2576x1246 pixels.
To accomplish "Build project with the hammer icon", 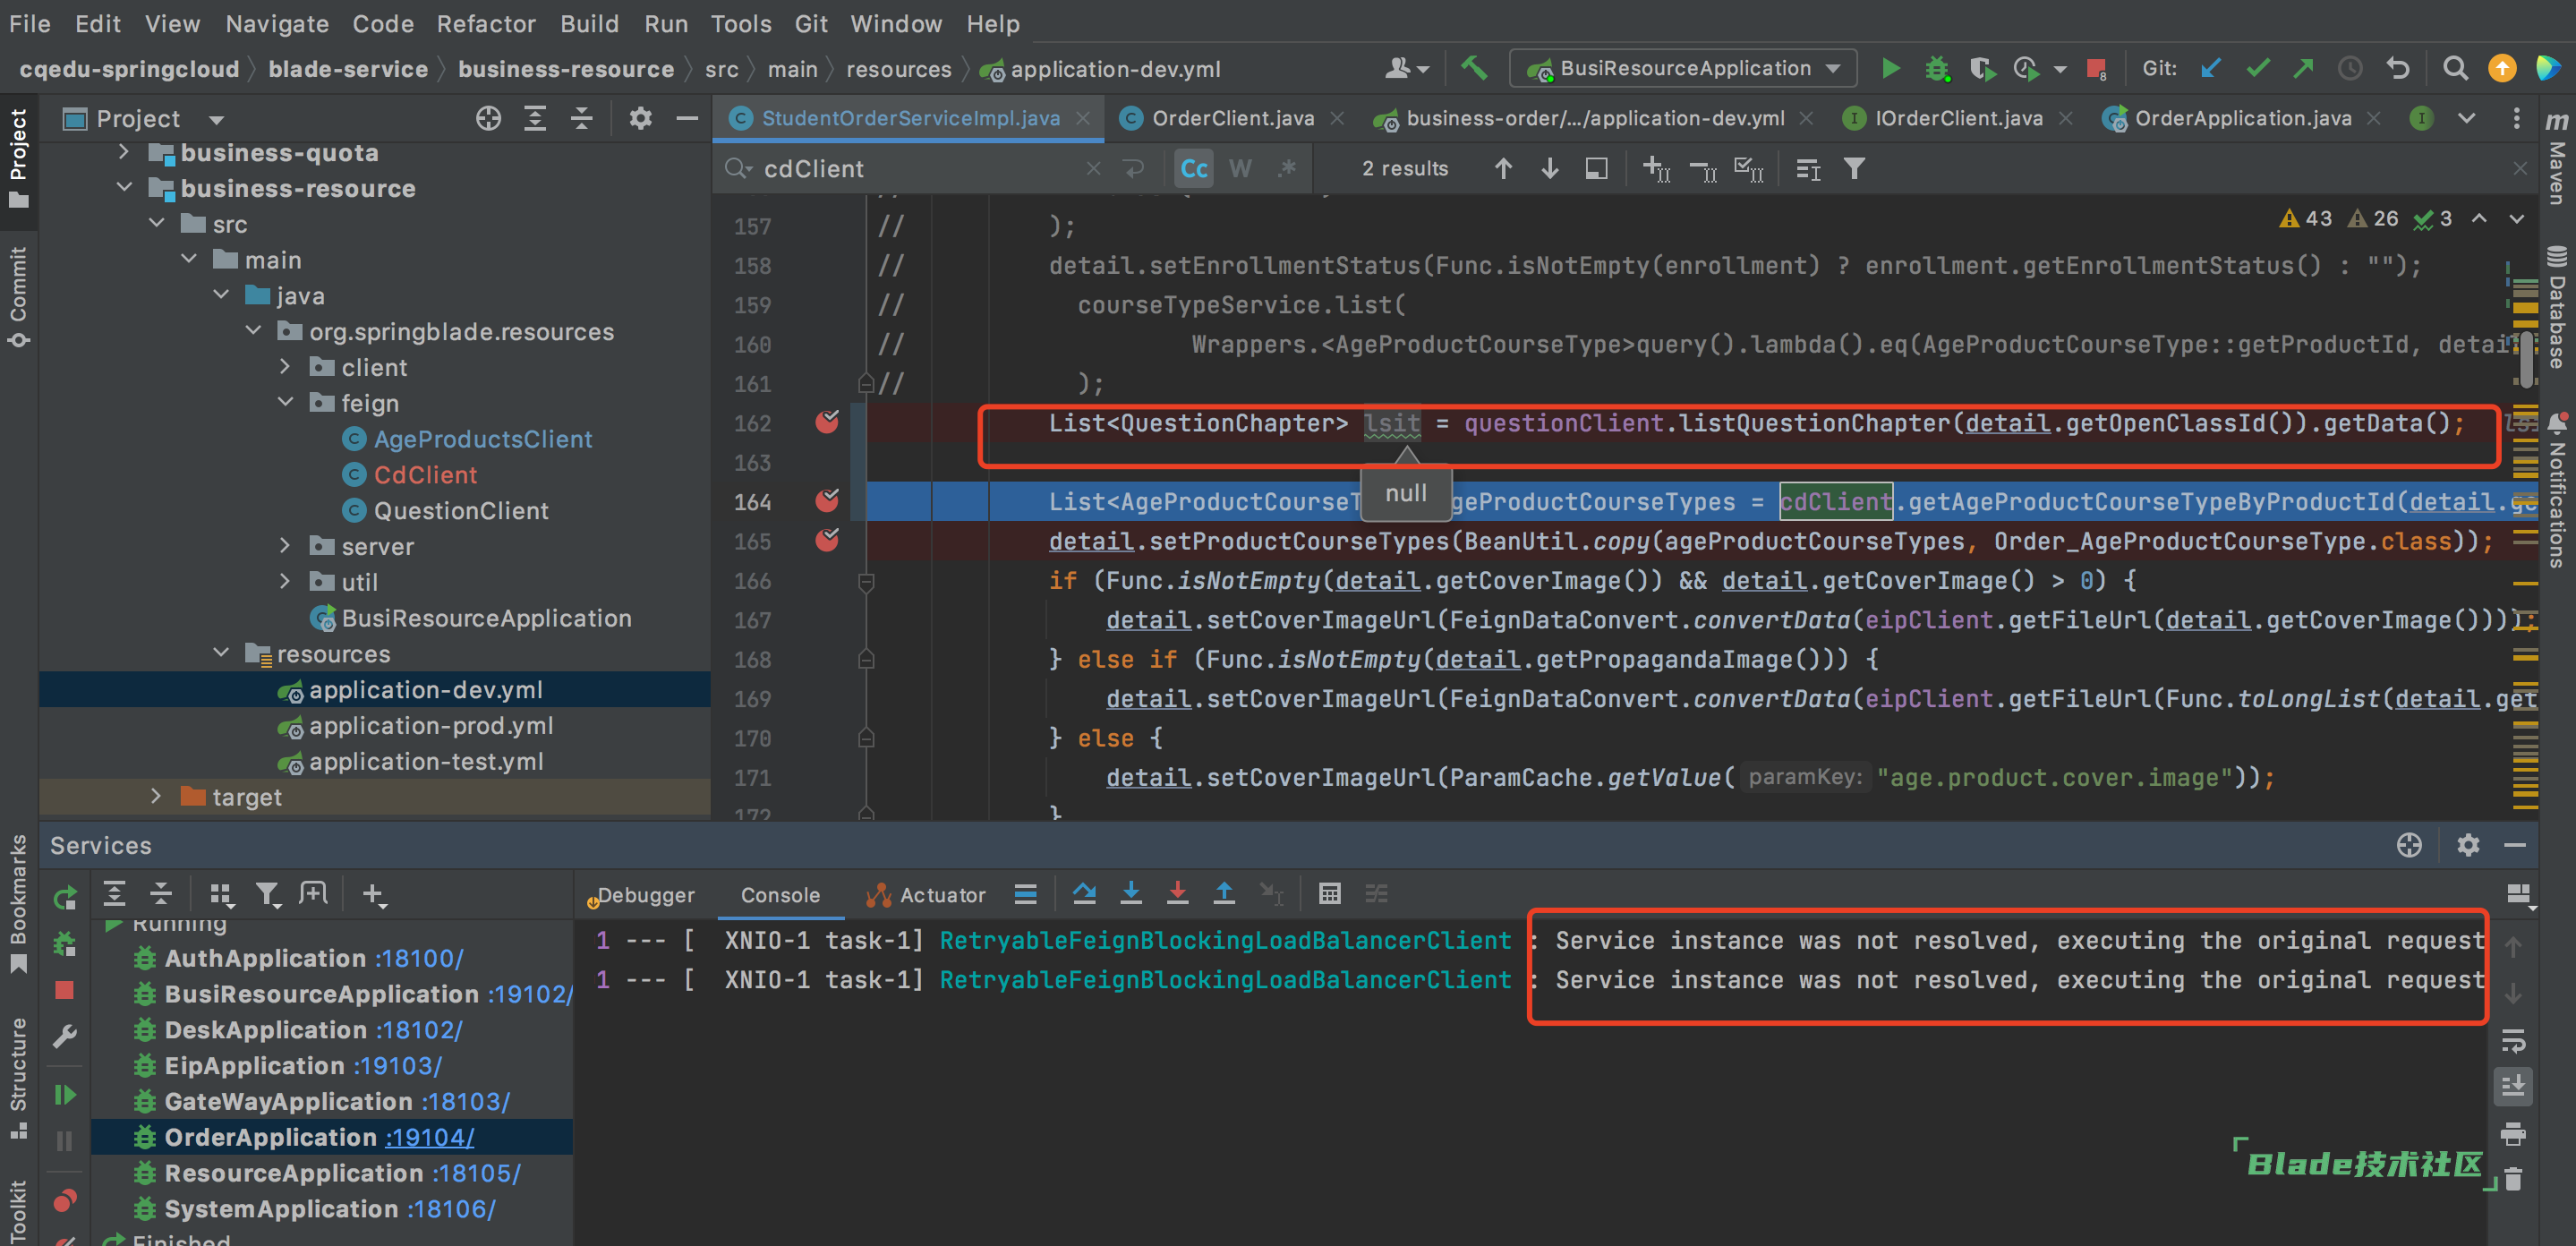I will click(x=1474, y=68).
